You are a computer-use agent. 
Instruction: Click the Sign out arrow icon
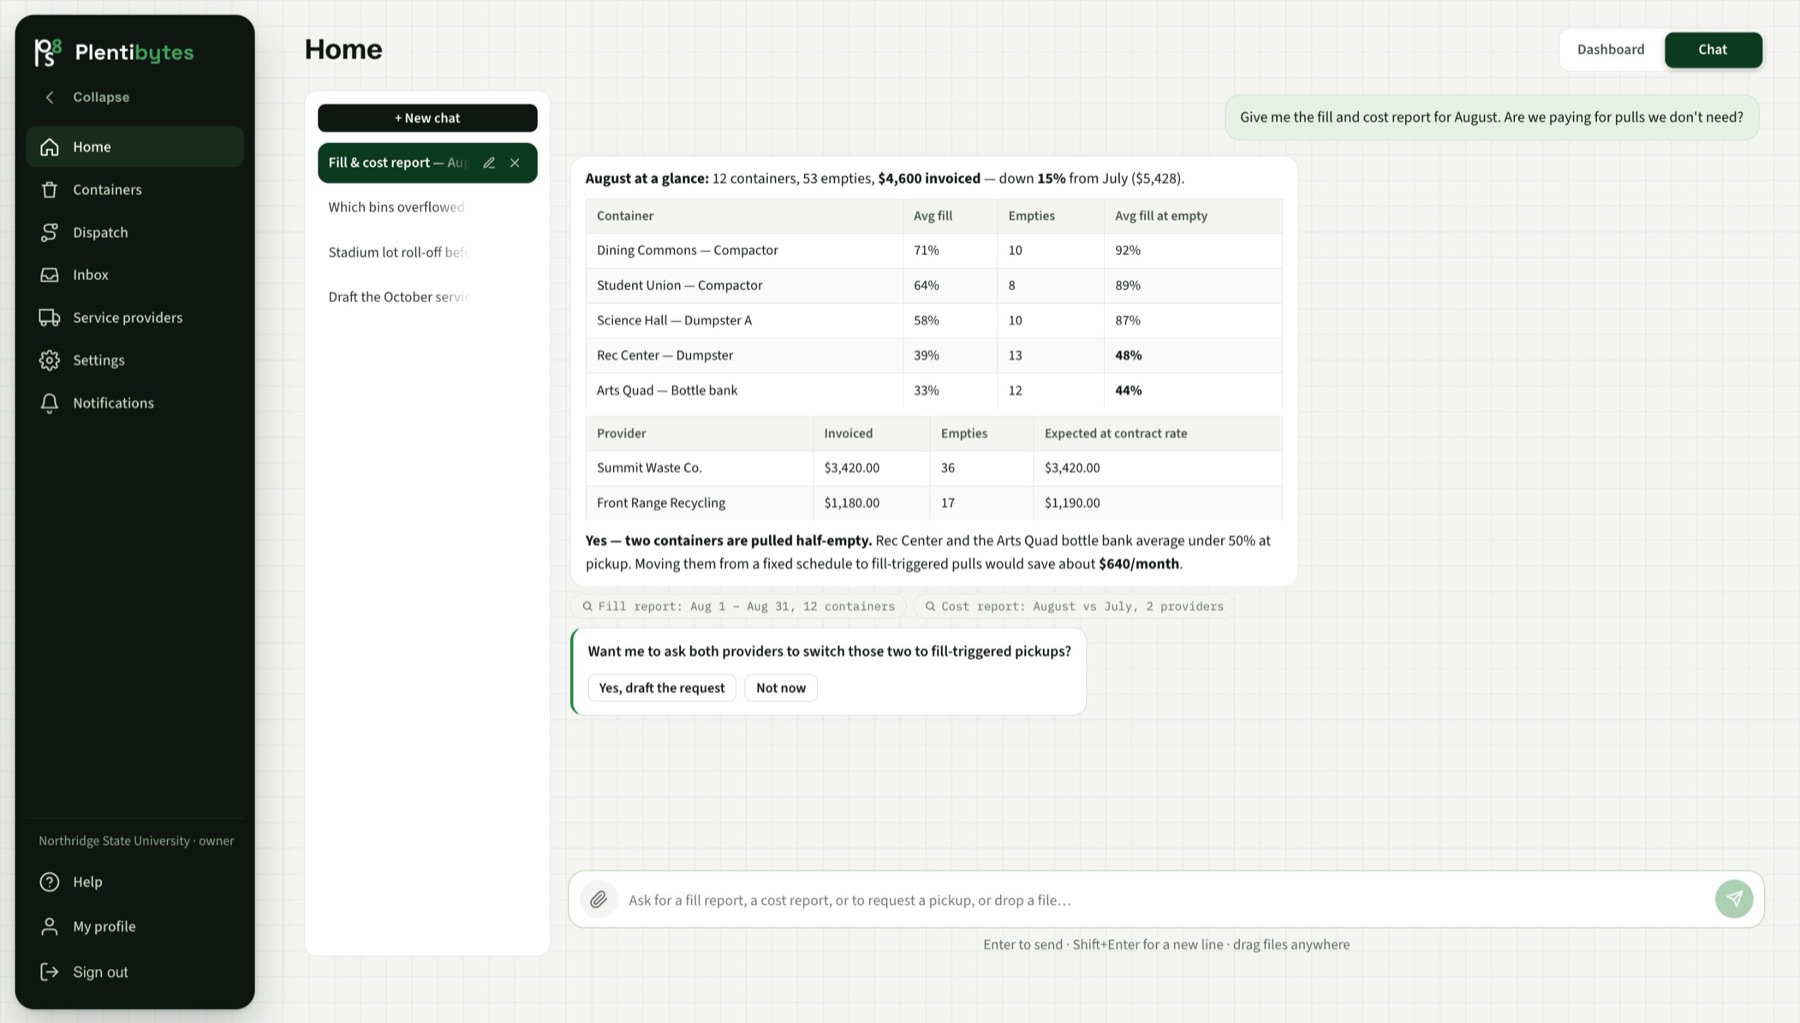click(49, 972)
